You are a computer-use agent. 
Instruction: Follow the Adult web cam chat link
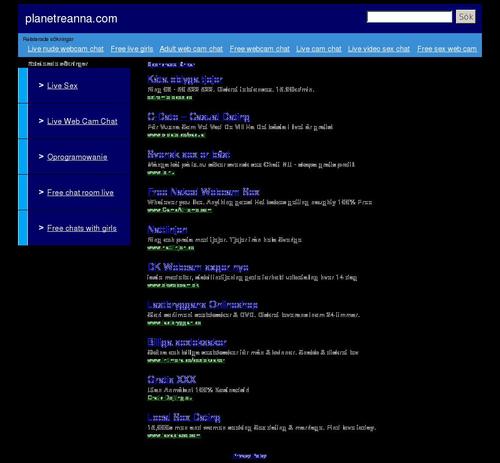click(191, 49)
